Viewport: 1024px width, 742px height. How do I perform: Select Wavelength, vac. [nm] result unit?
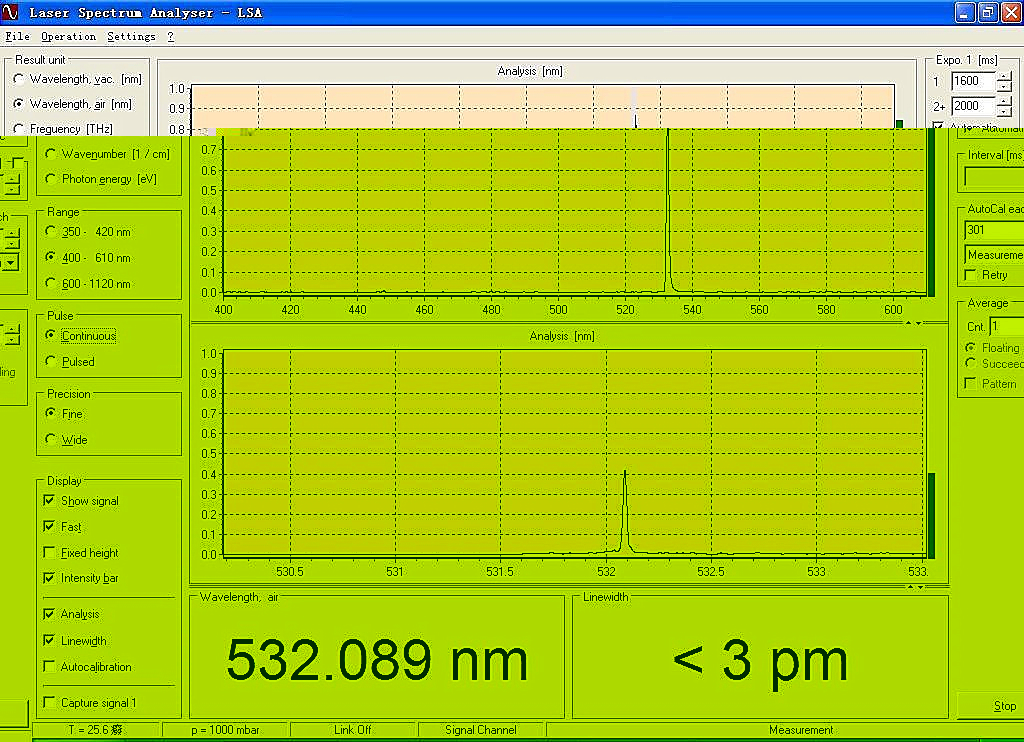pyautogui.click(x=19, y=79)
